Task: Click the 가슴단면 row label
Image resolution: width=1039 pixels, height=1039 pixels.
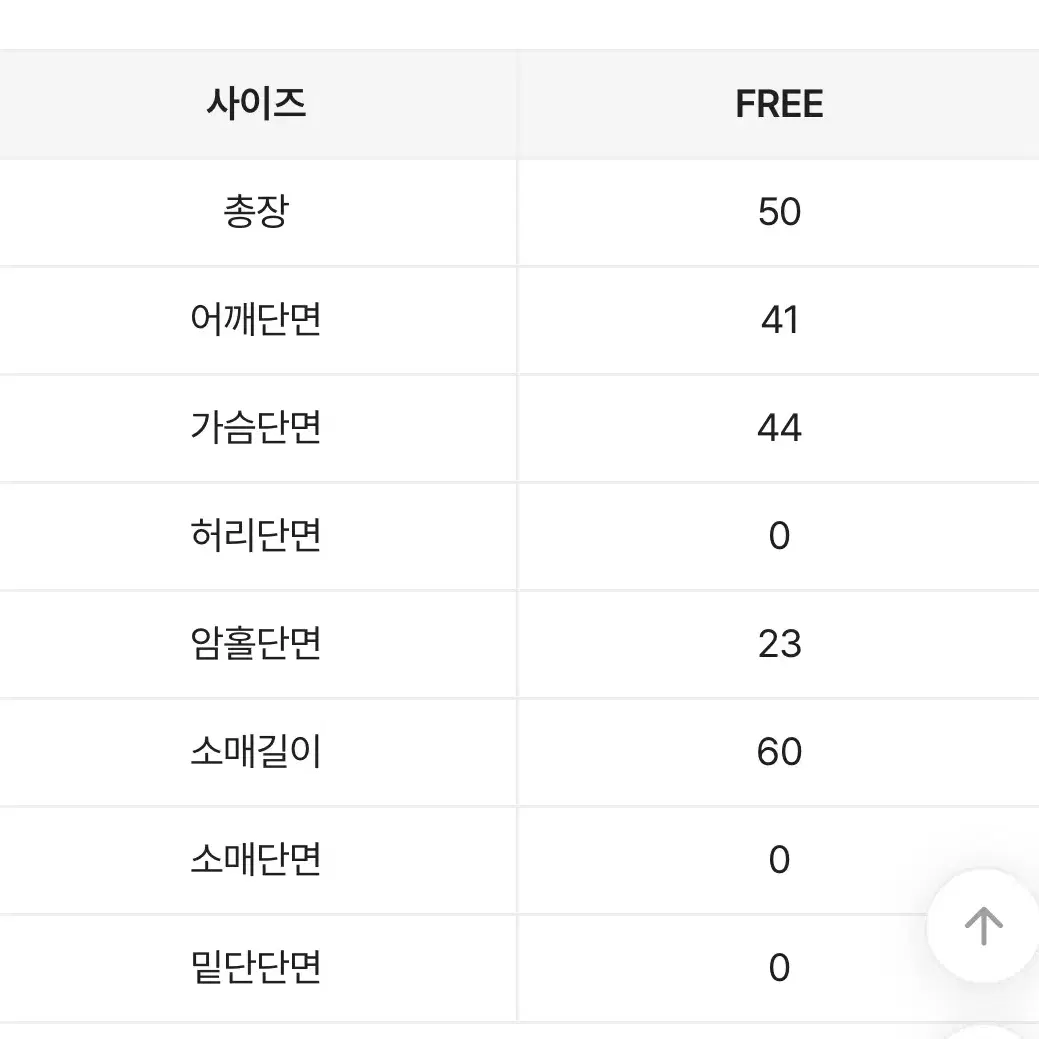Action: (x=256, y=427)
